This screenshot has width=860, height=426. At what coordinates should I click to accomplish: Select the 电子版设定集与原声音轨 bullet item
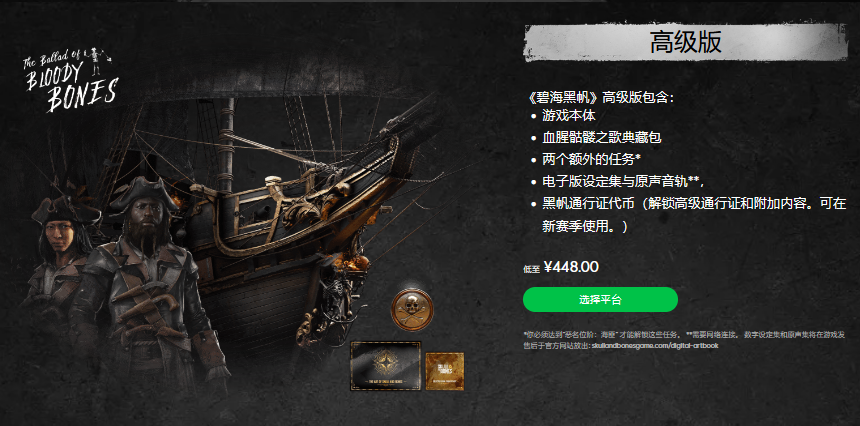tap(623, 181)
